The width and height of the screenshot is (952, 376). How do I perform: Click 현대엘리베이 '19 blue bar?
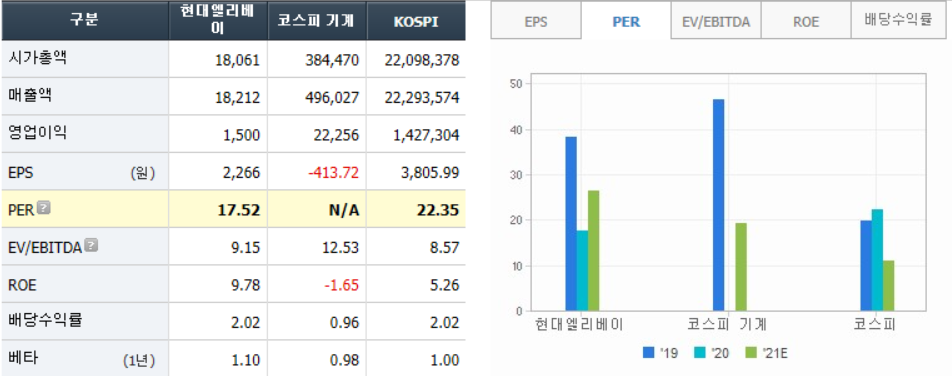coord(571,224)
